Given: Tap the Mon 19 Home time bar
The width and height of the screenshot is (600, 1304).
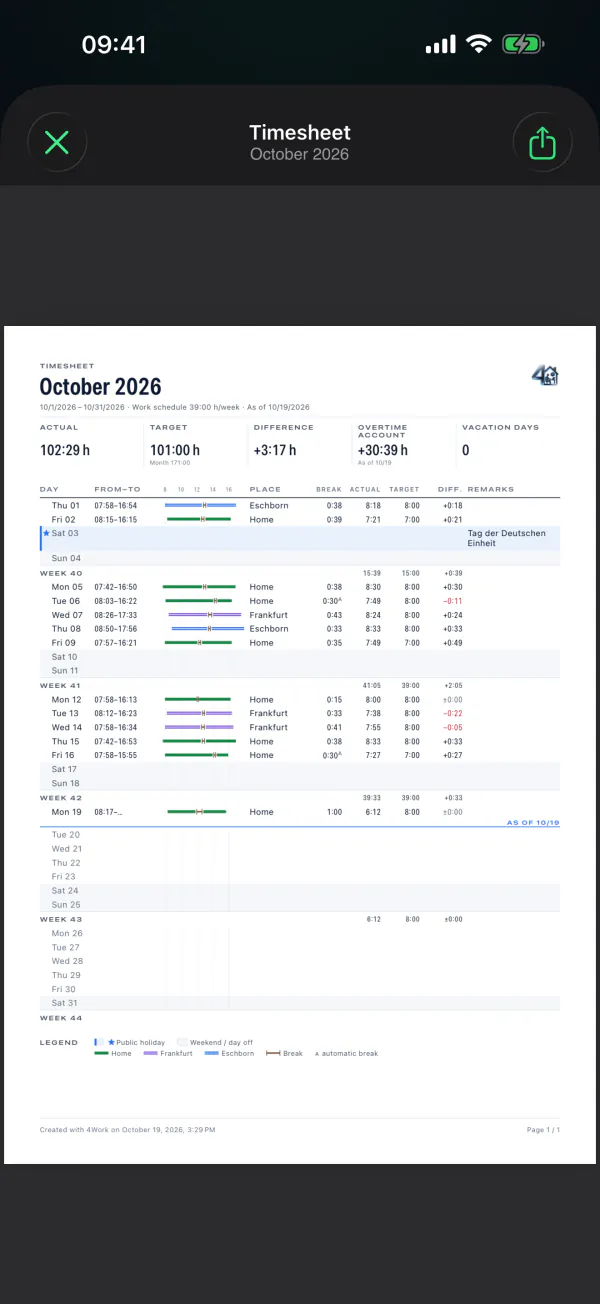Looking at the screenshot, I should click(197, 812).
